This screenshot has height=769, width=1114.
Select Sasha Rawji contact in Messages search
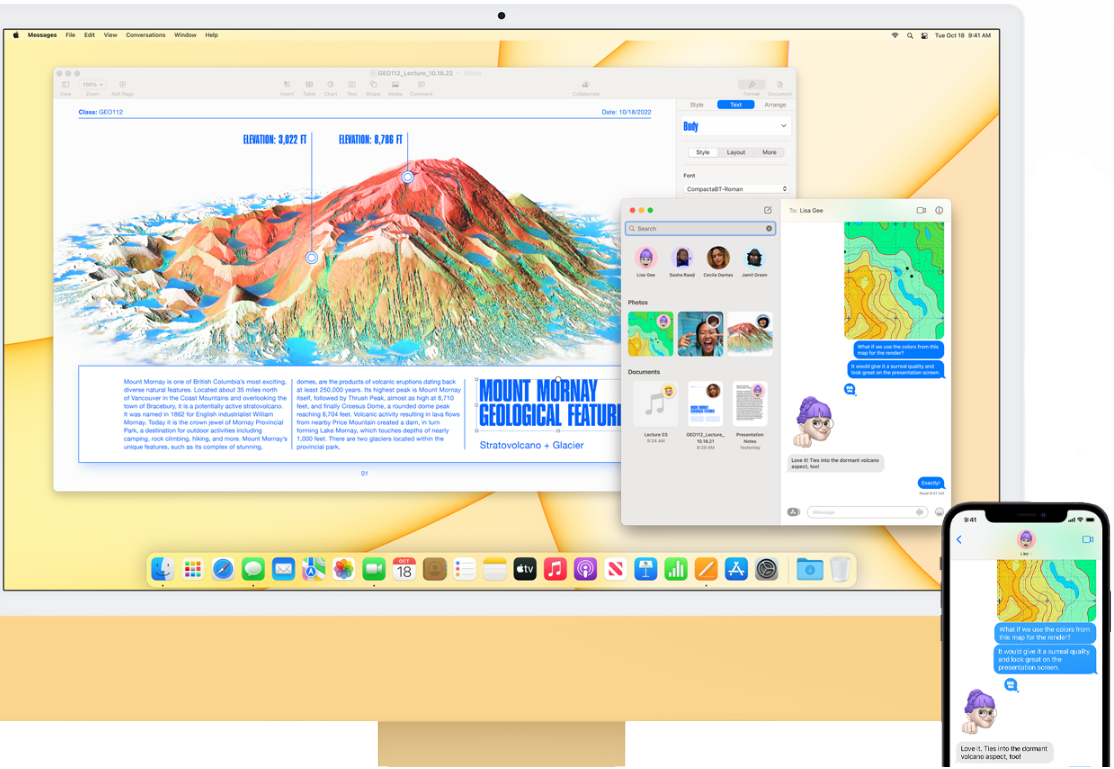(682, 262)
